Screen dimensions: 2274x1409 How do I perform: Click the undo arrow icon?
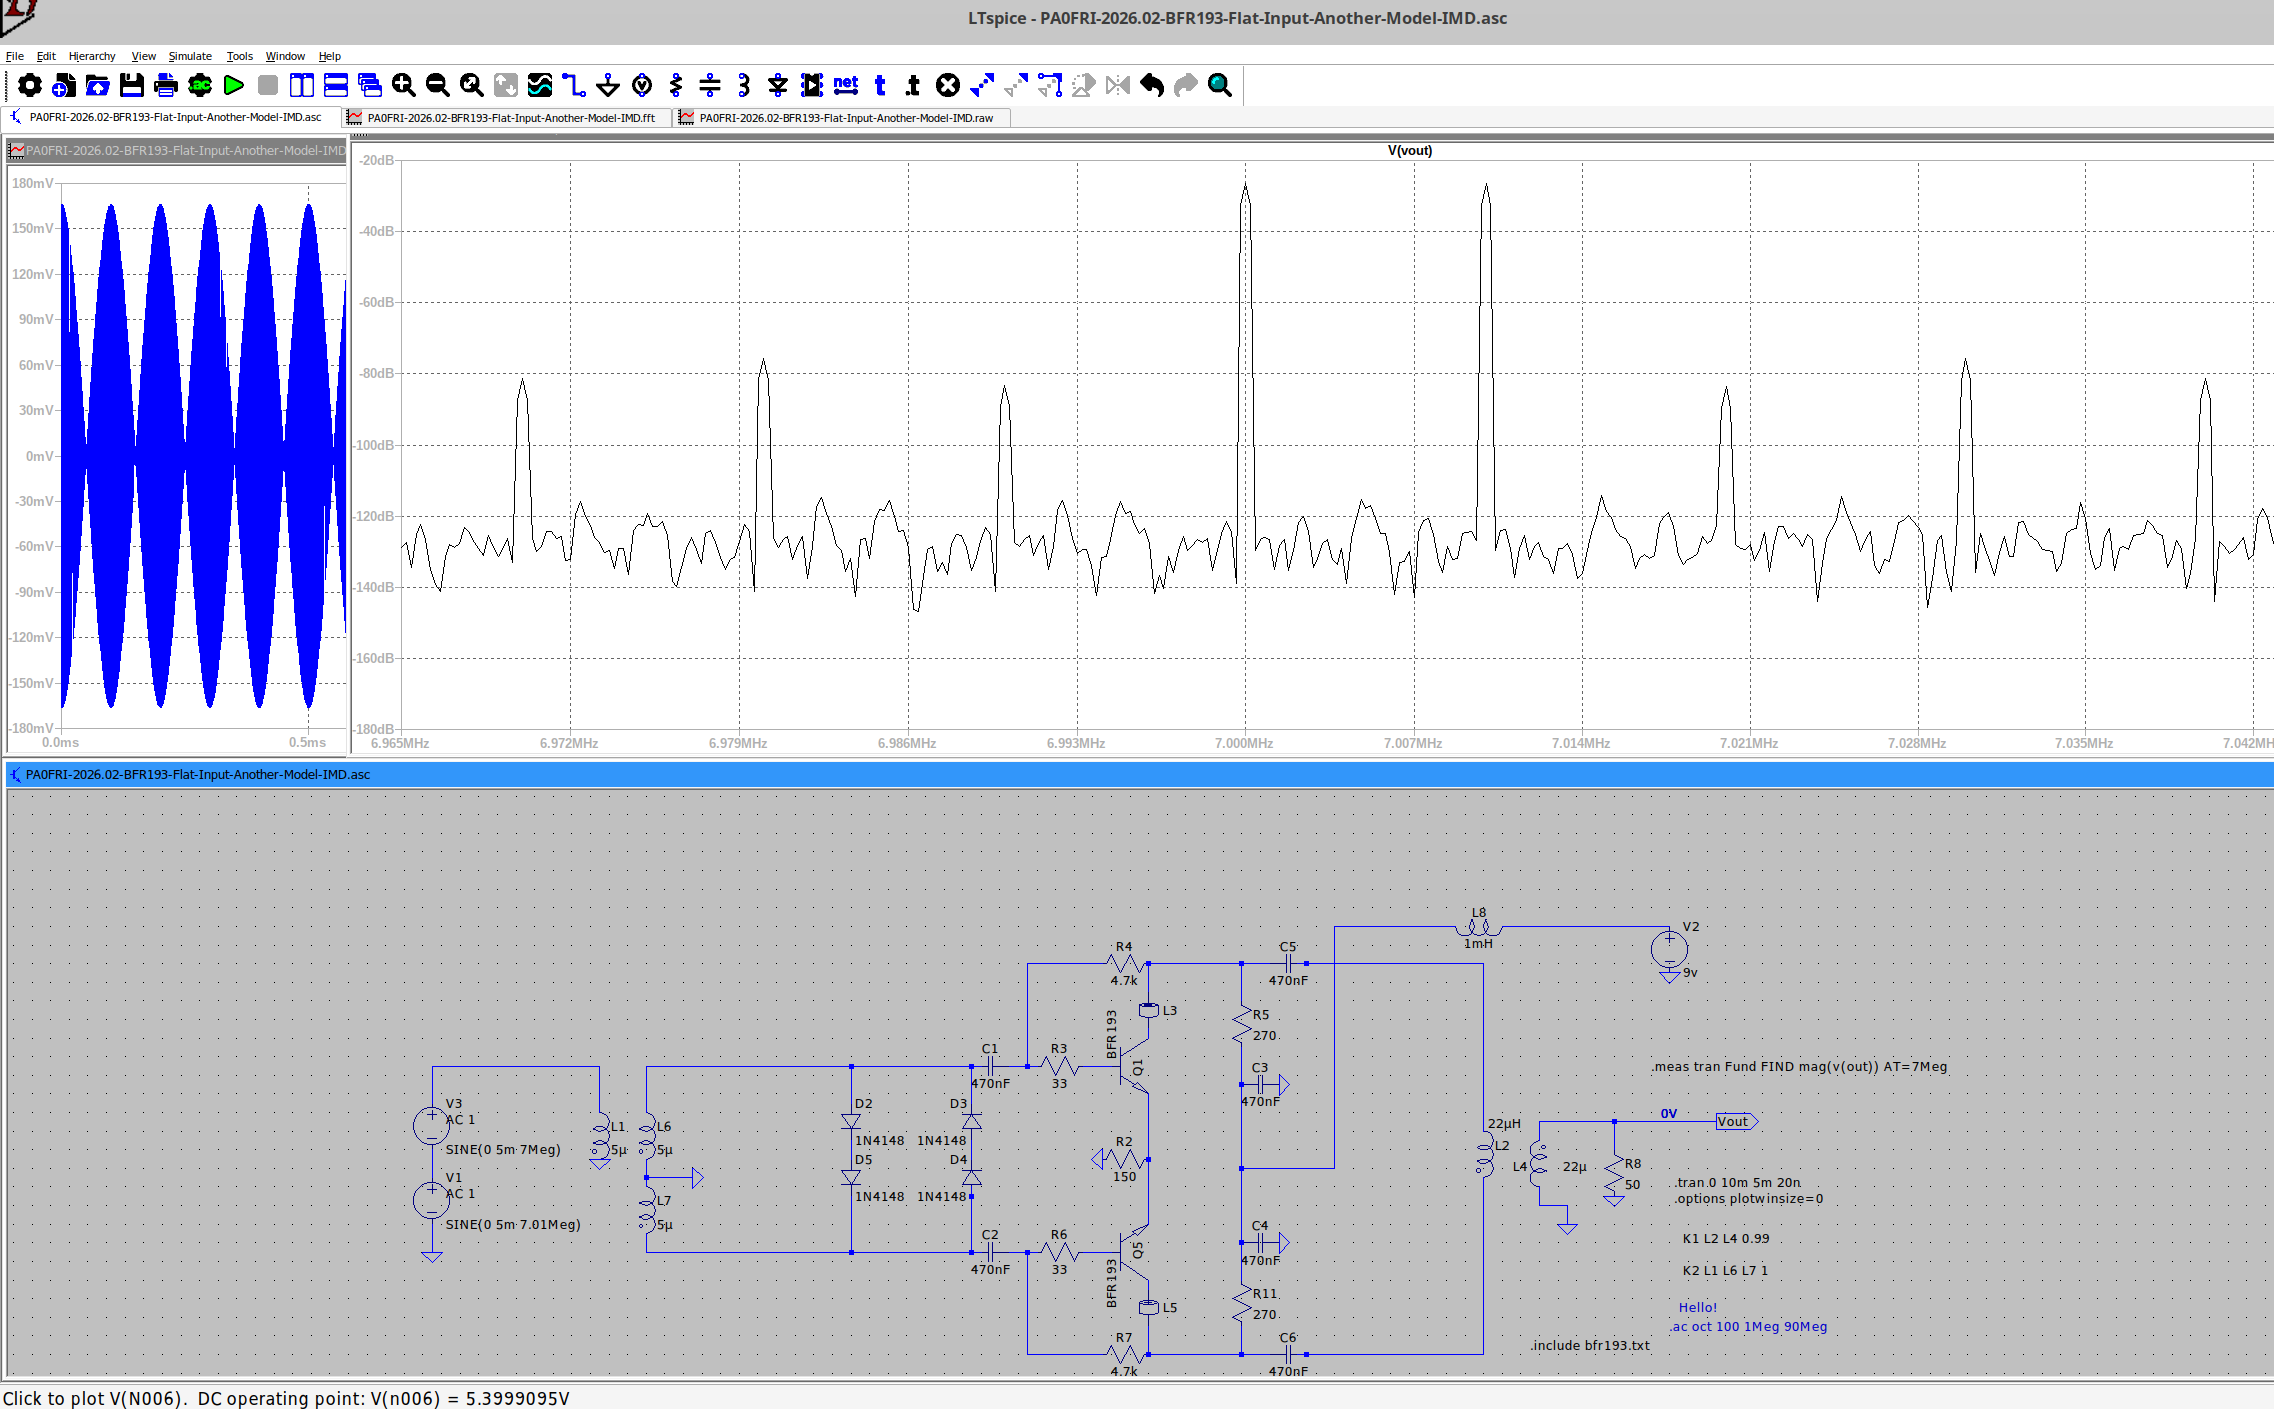(x=1152, y=86)
